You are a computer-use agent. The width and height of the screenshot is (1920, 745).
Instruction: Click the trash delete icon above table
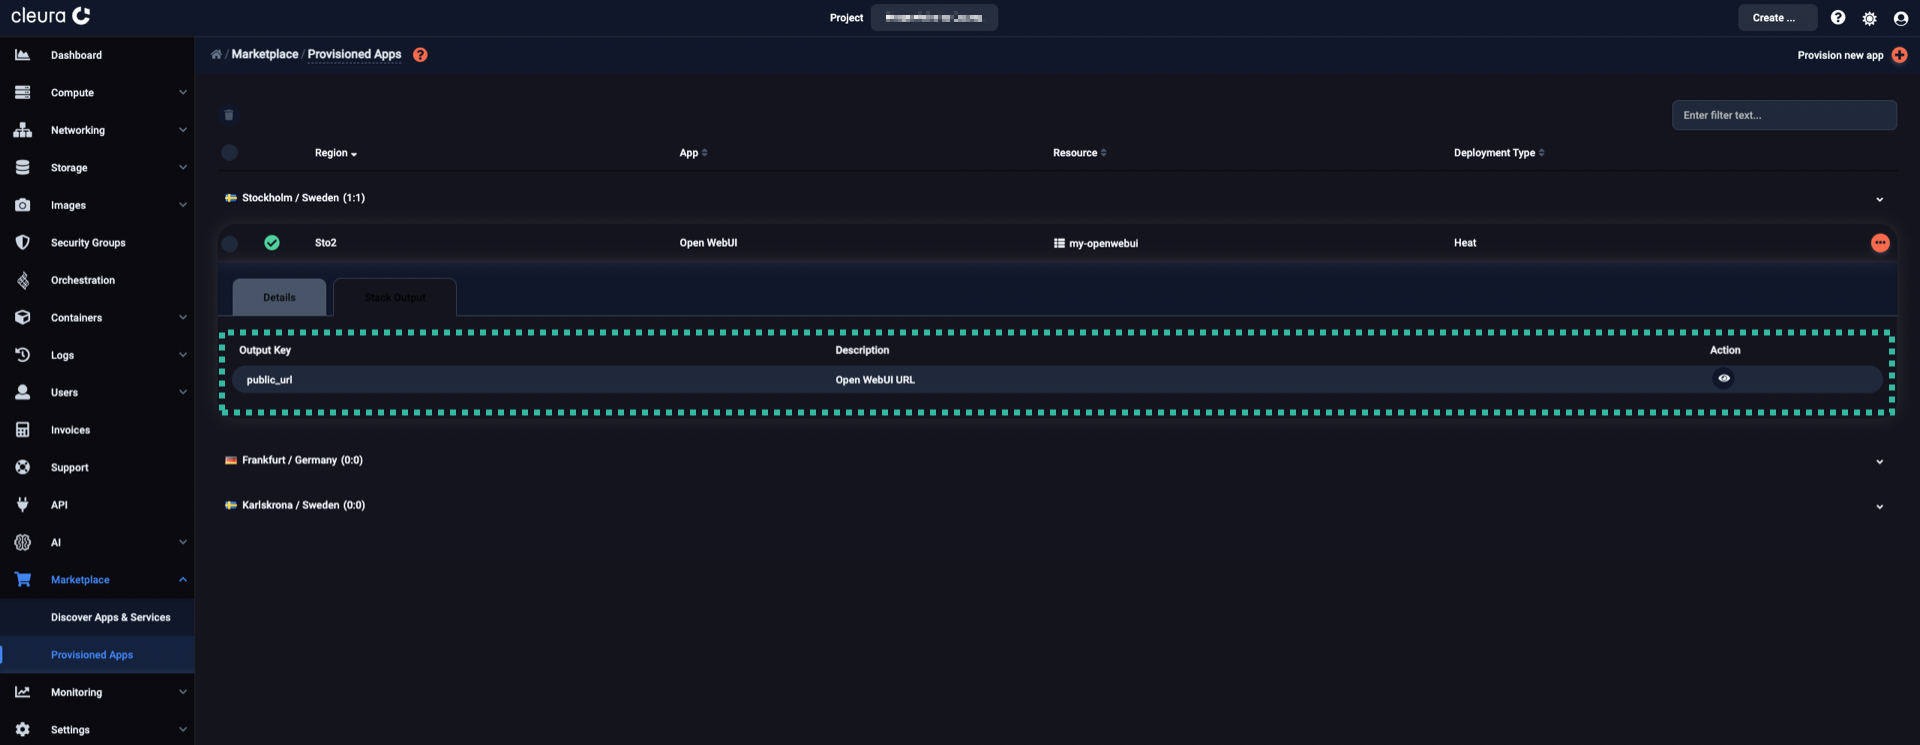click(229, 115)
